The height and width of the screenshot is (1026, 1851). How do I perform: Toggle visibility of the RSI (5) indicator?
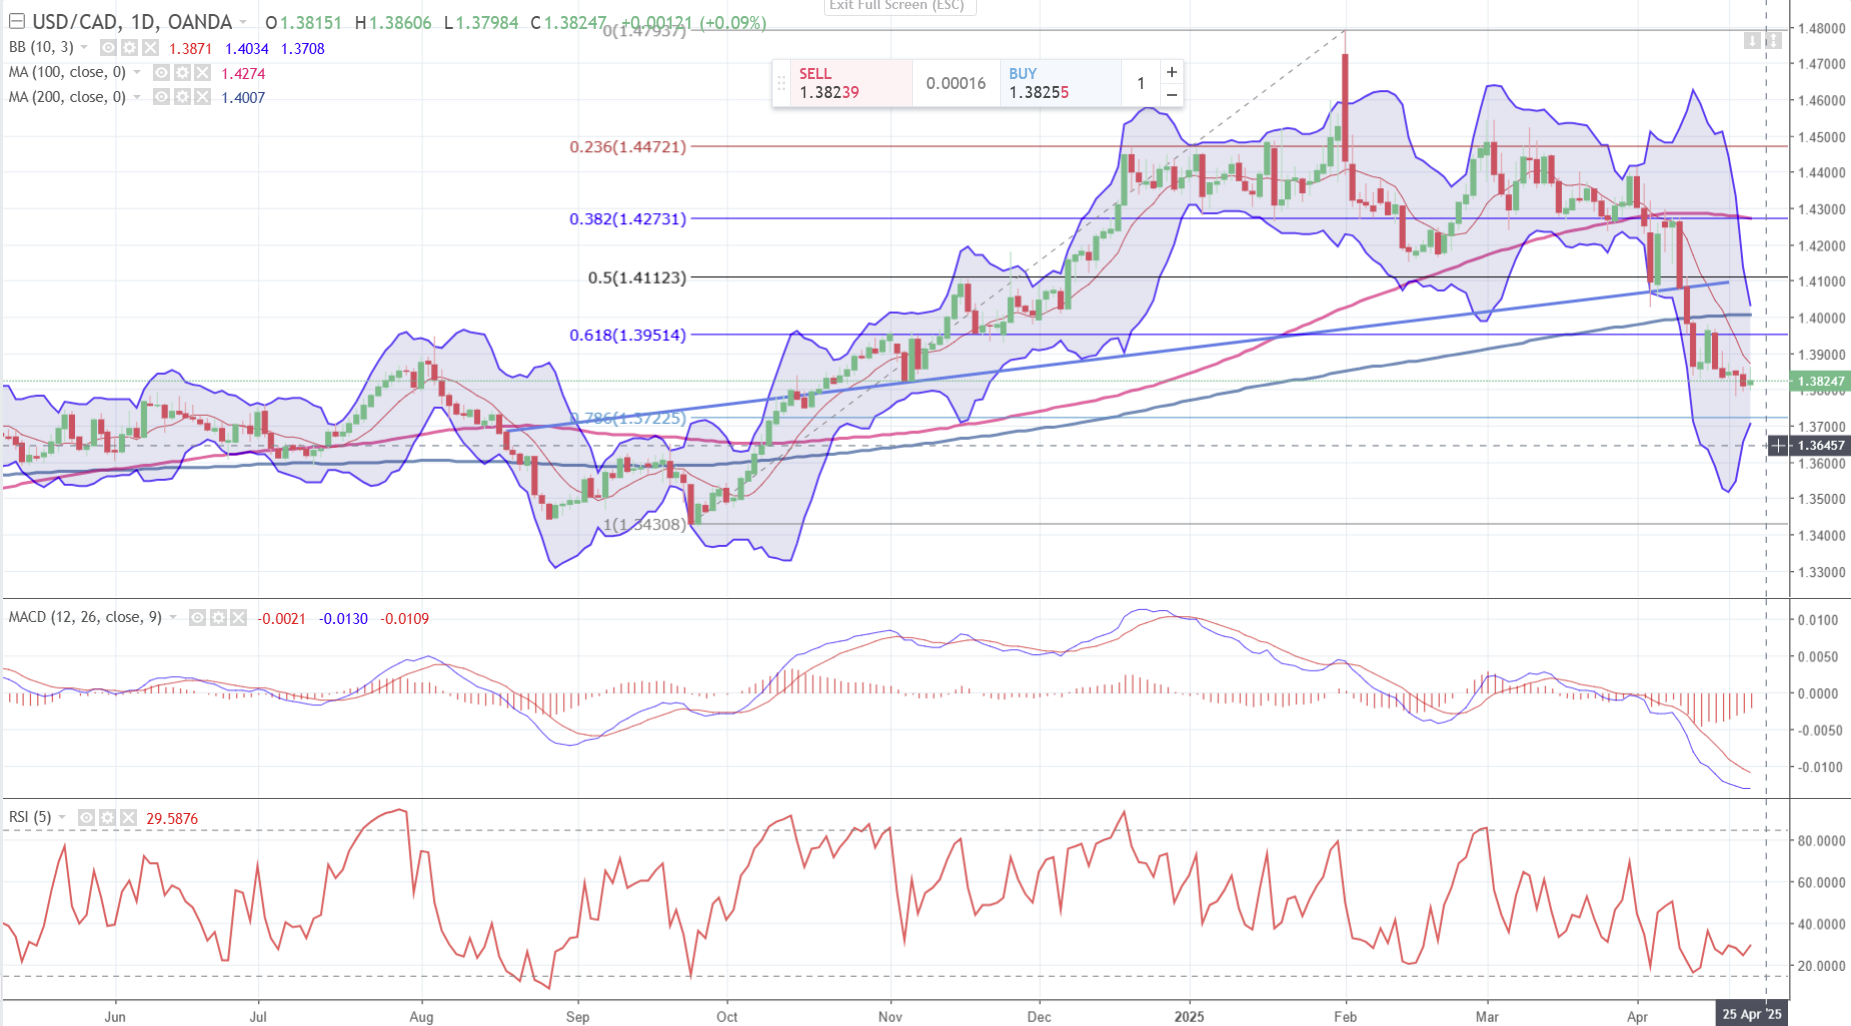(x=87, y=818)
